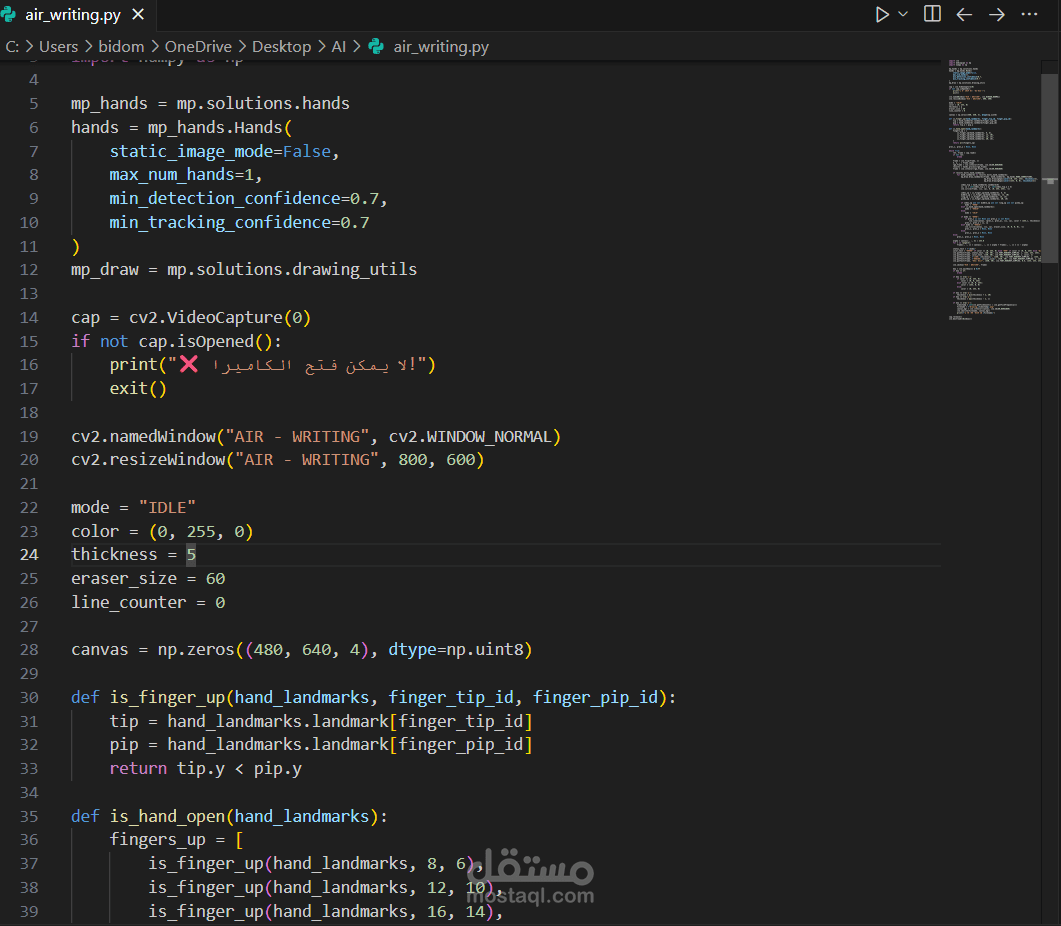Screen dimensions: 1061x926
Task: Navigate forward with the right arrow
Action: click(997, 14)
